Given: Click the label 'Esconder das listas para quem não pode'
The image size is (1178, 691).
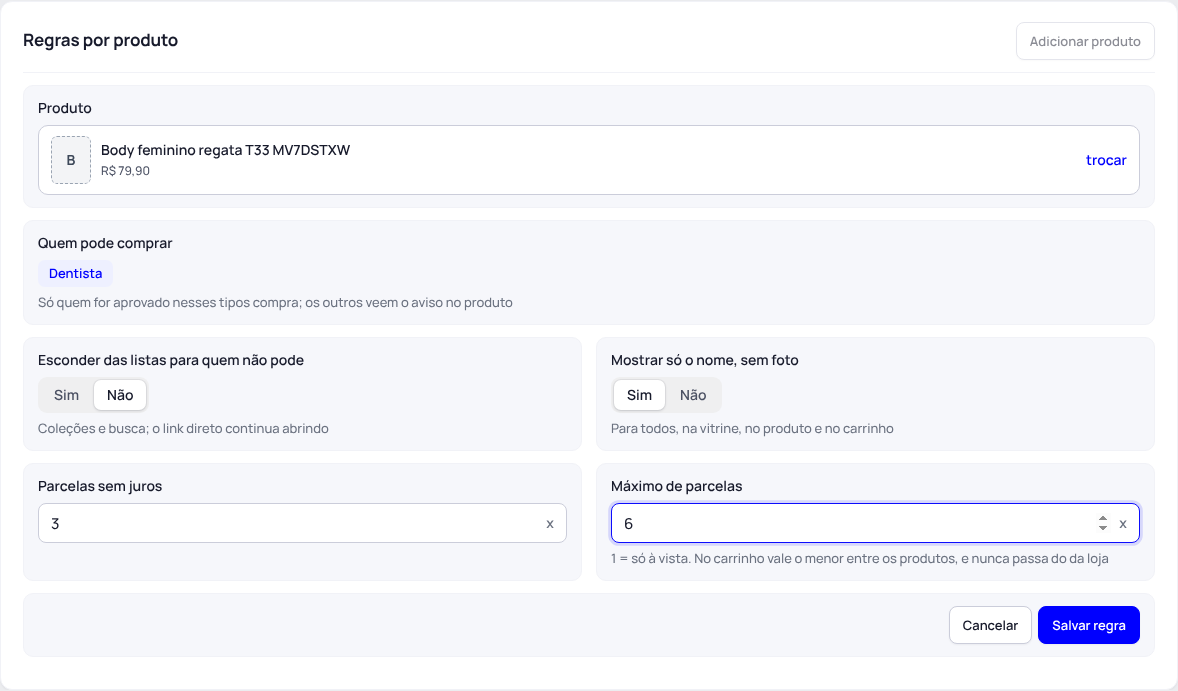Looking at the screenshot, I should tap(171, 361).
